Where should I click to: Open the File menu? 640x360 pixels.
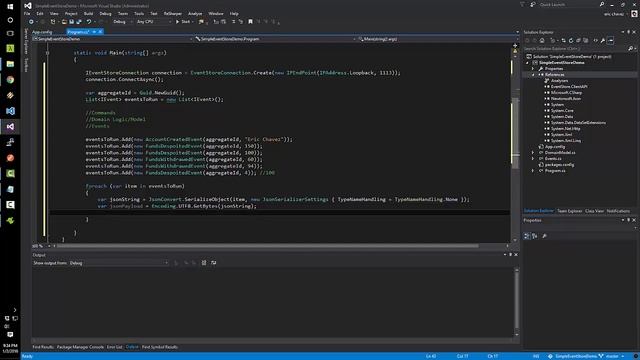tap(27, 13)
